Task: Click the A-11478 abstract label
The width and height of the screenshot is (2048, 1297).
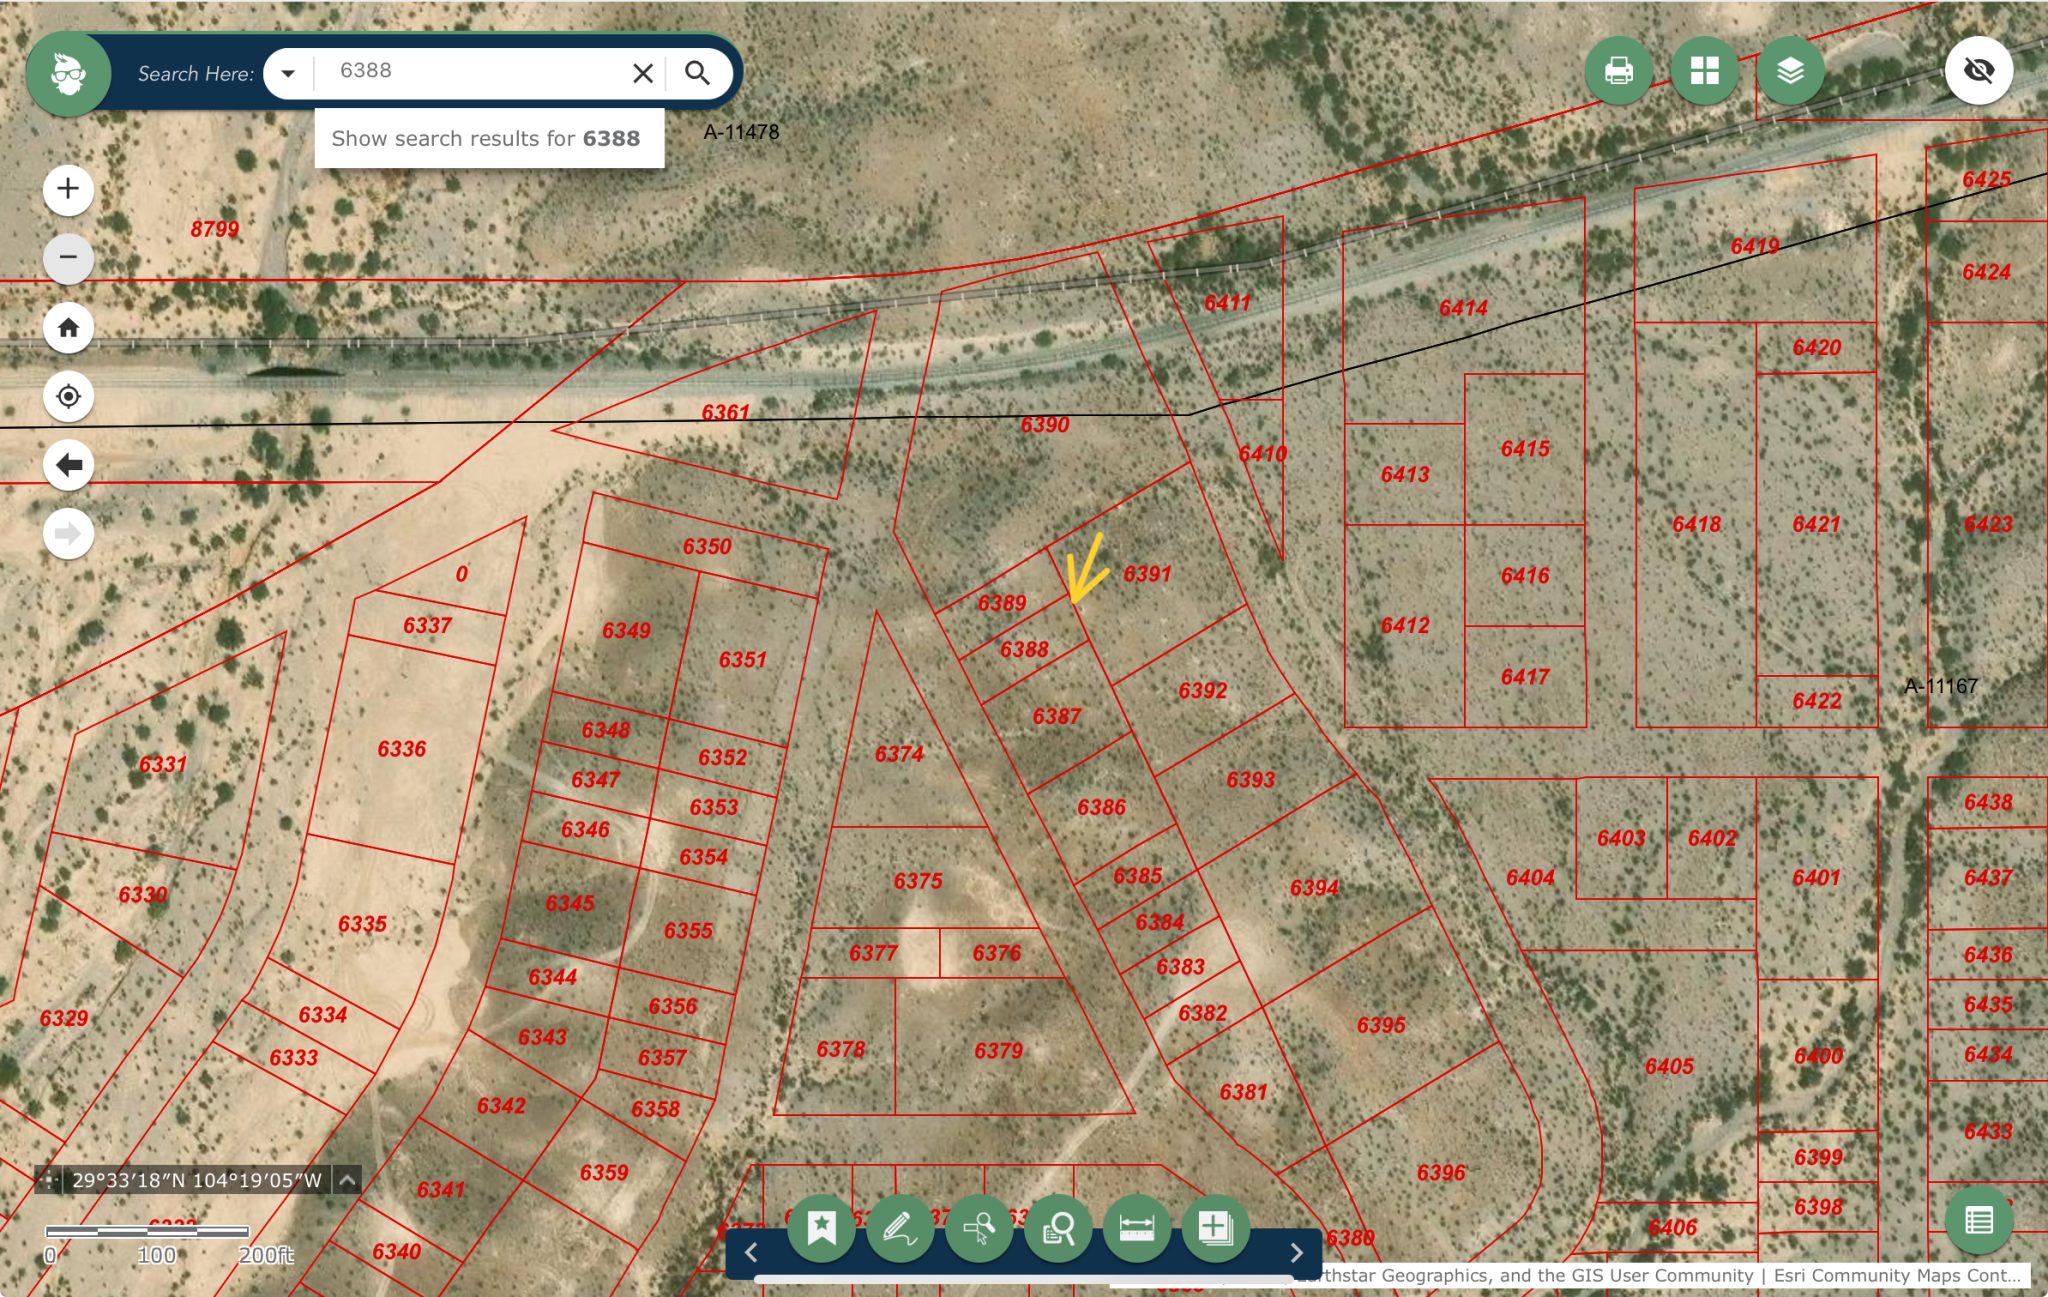Action: (x=741, y=132)
